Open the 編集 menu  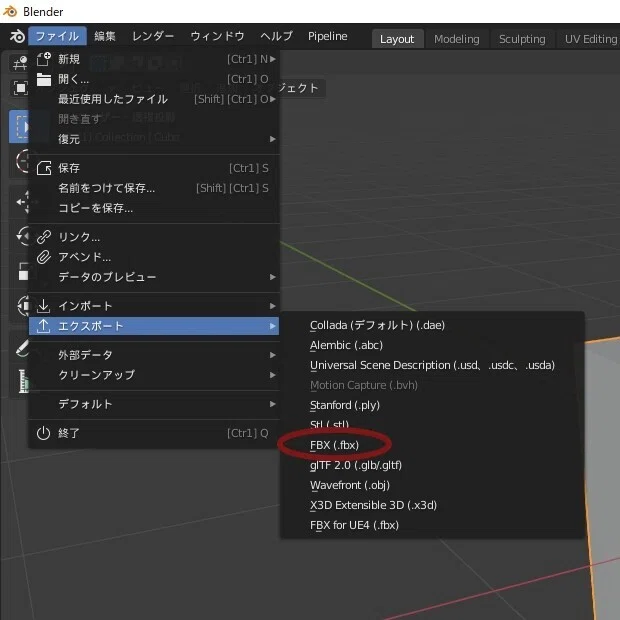105,36
